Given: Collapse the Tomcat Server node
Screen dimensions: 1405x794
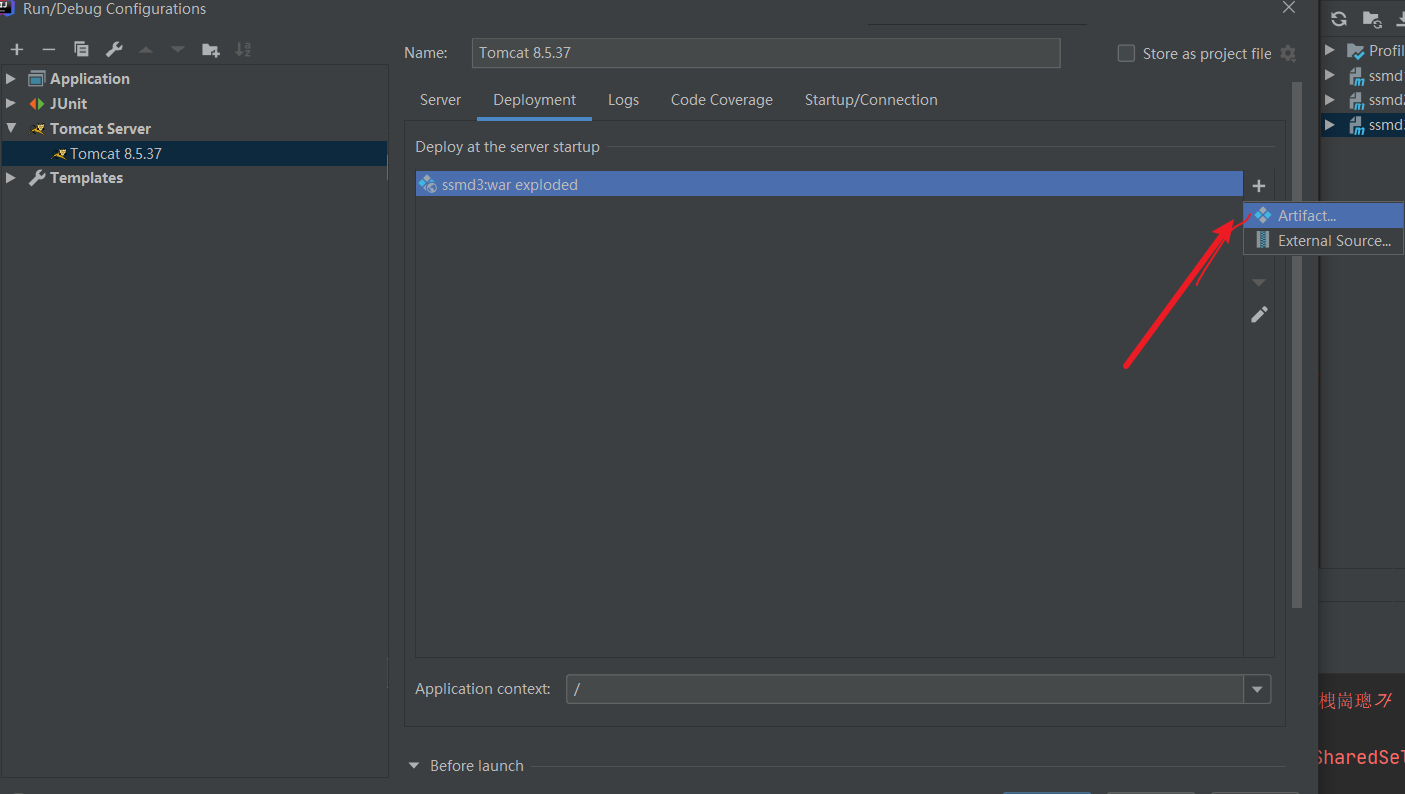Looking at the screenshot, I should [x=11, y=128].
